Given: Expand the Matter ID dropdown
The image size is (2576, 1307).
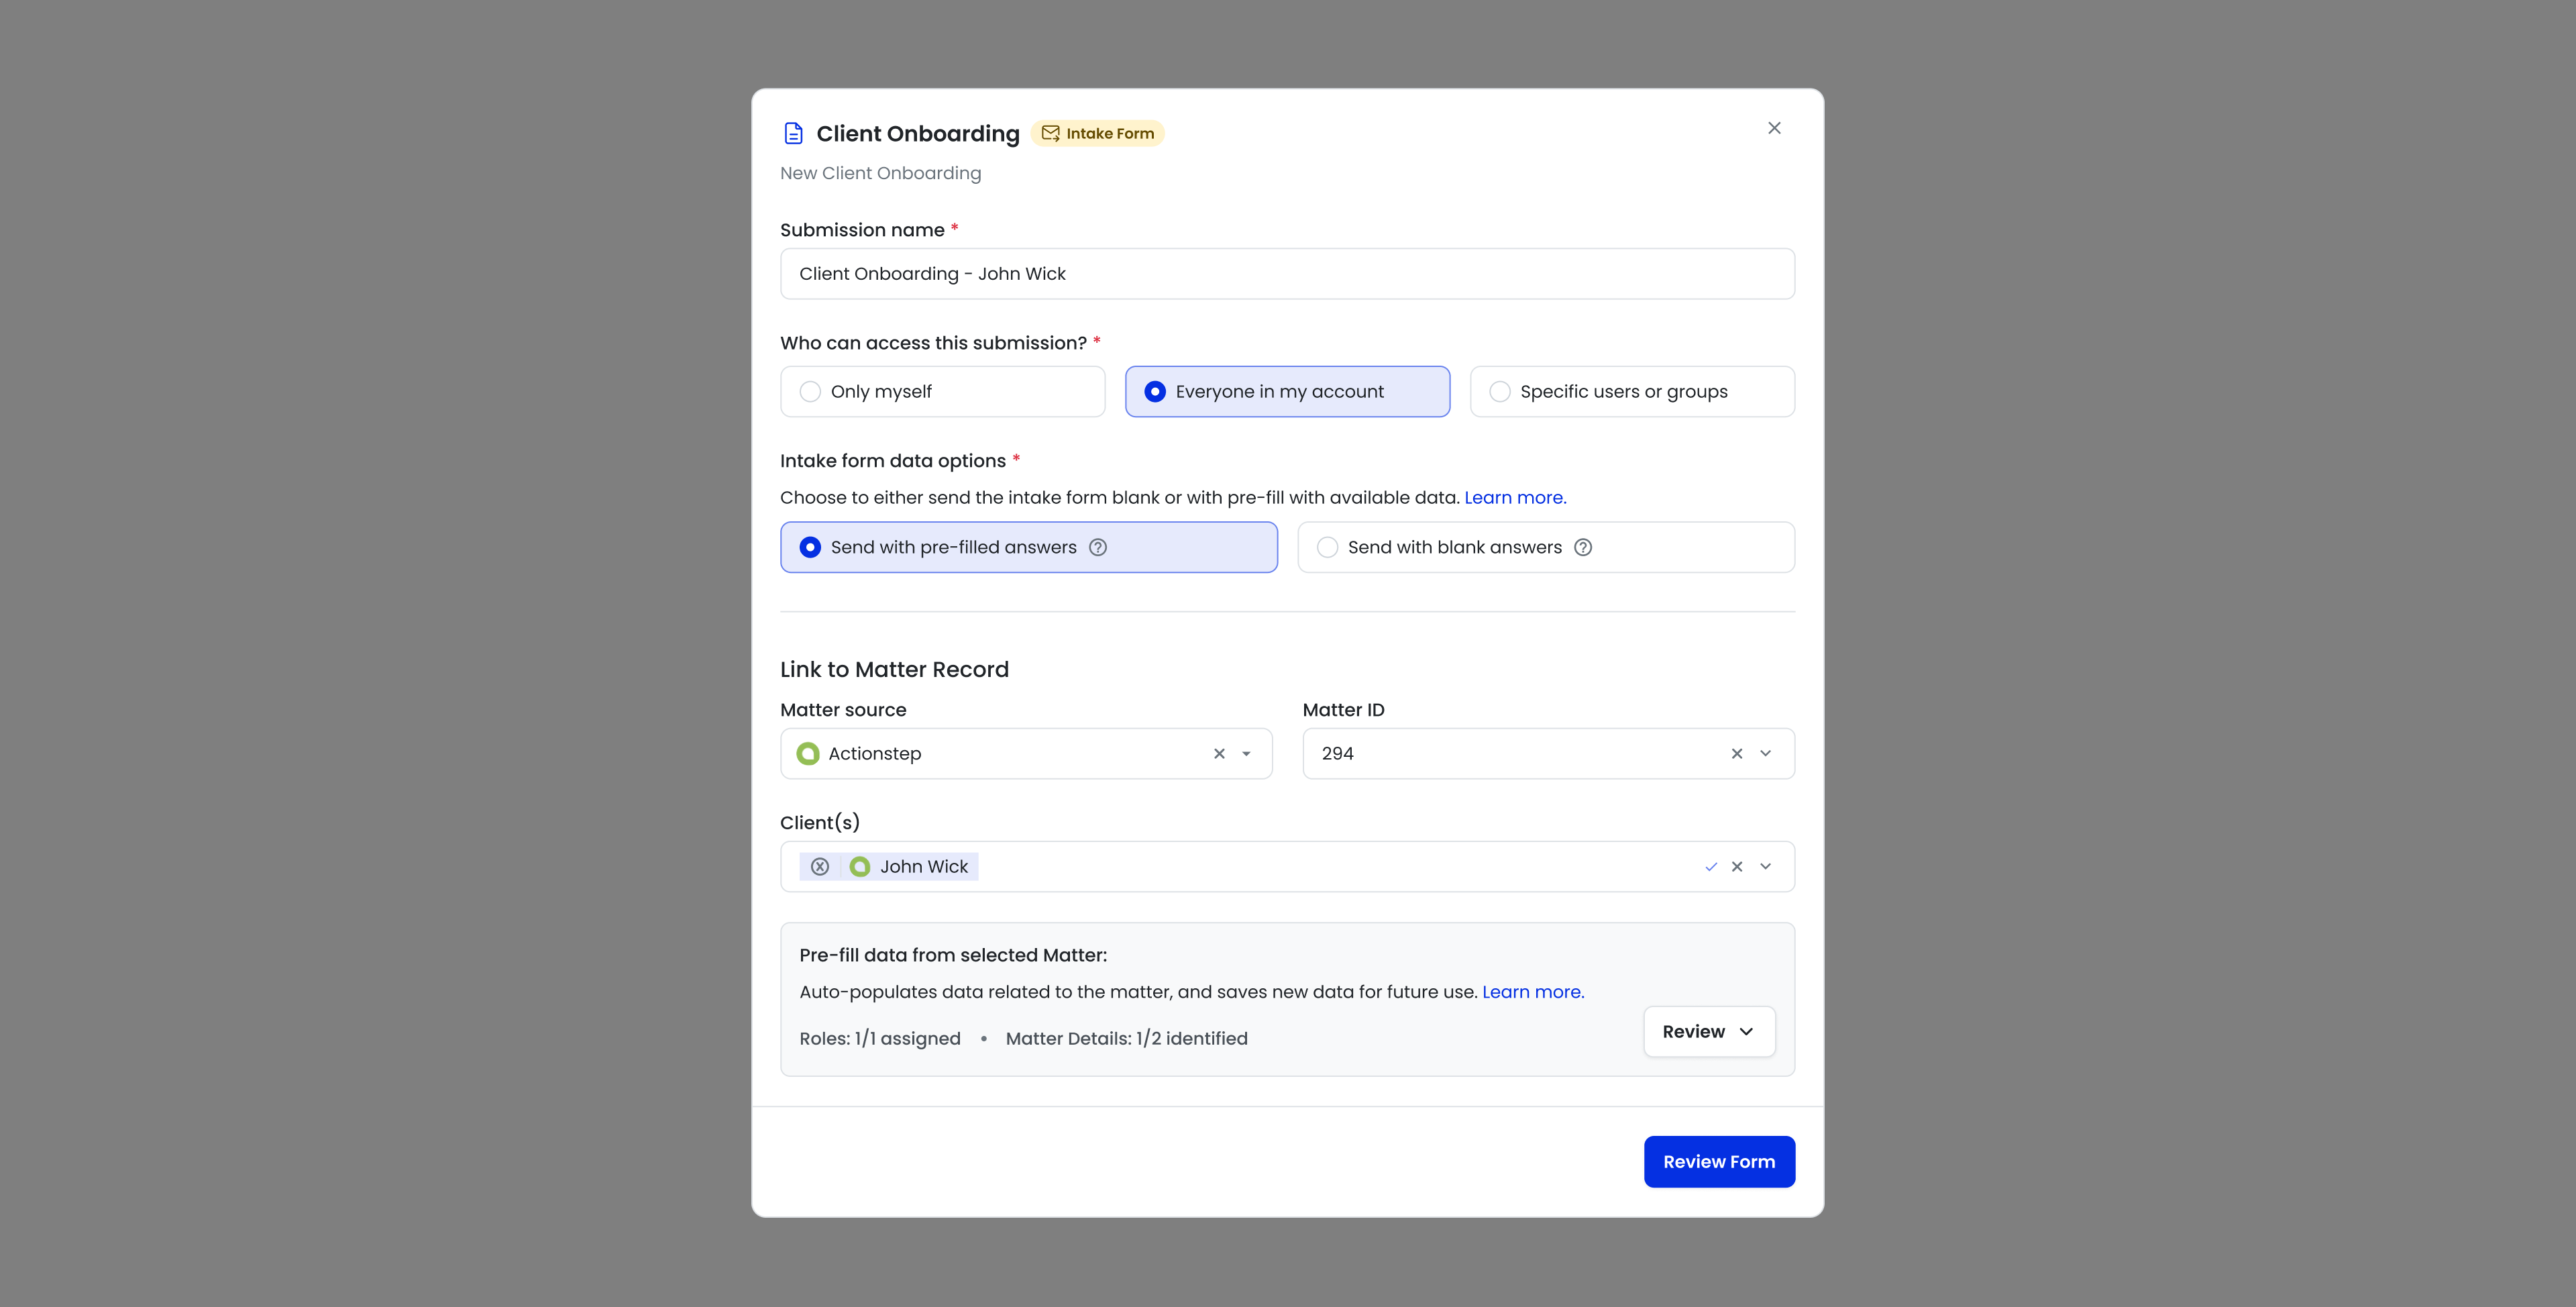Looking at the screenshot, I should coord(1766,754).
